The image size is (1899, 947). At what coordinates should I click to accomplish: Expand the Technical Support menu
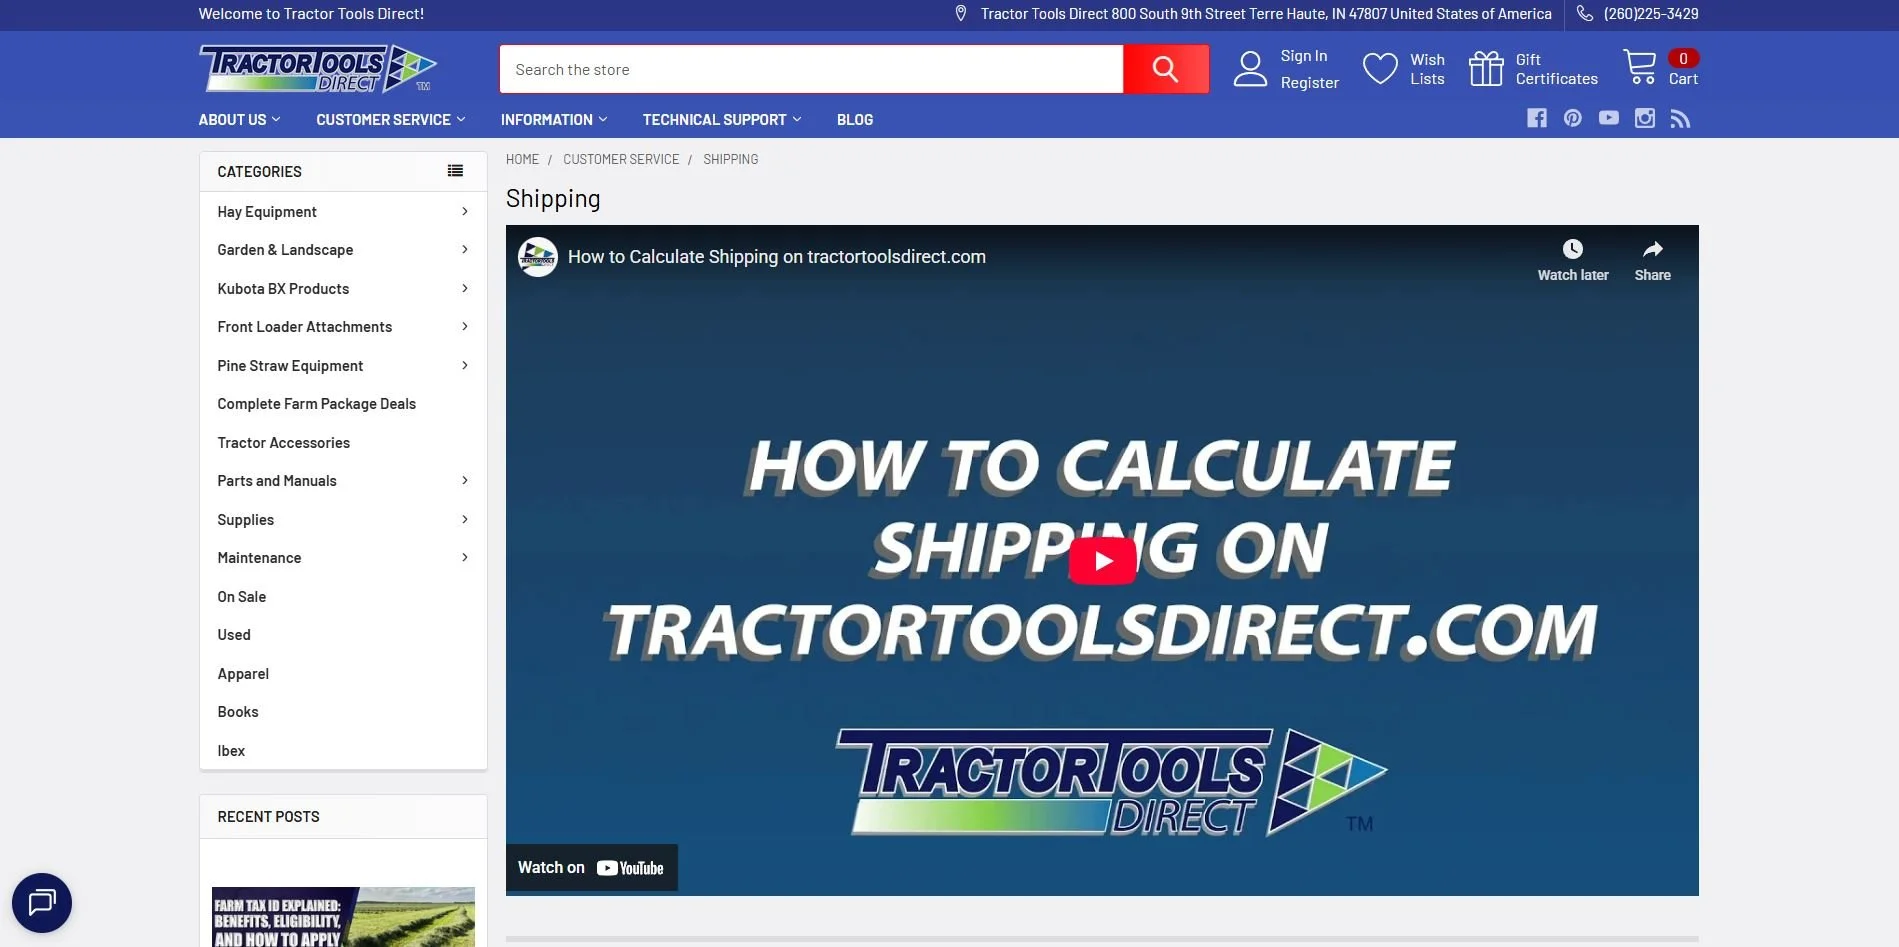click(x=722, y=119)
